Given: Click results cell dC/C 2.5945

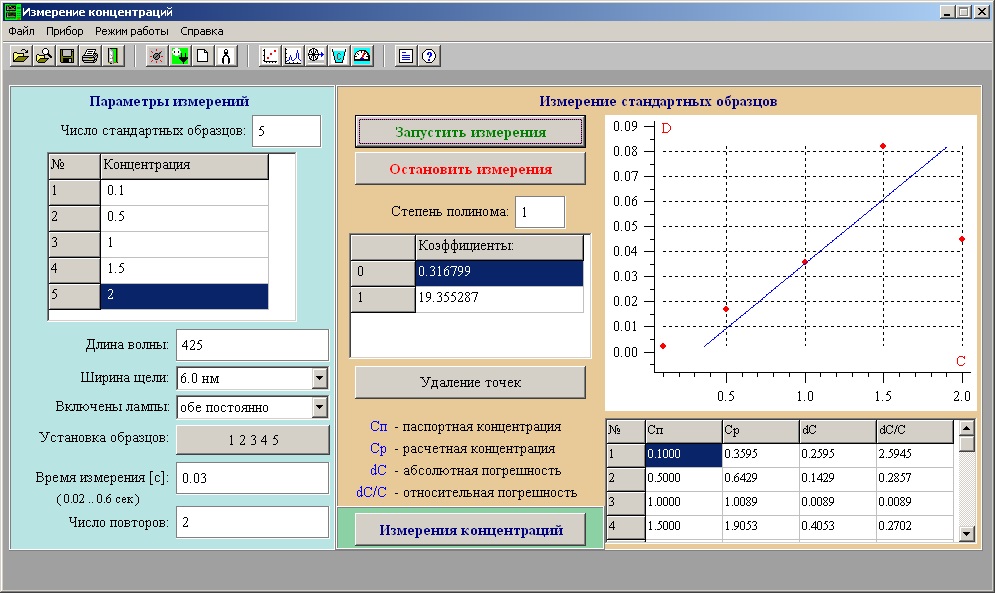Looking at the screenshot, I should coord(915,455).
